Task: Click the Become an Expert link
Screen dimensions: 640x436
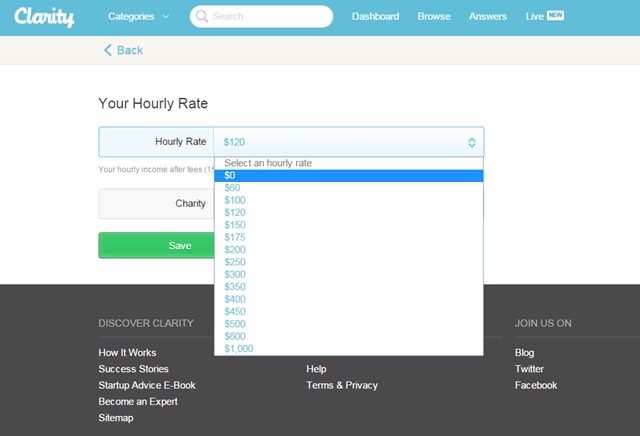Action: [138, 402]
